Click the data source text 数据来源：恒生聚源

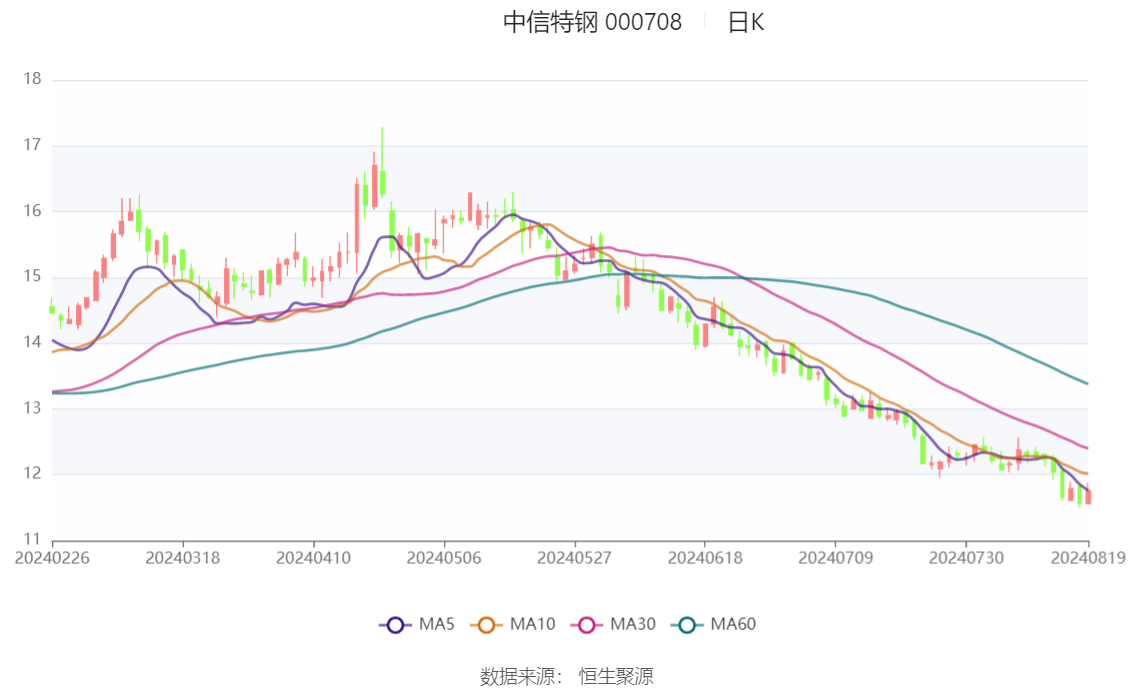pos(566,677)
